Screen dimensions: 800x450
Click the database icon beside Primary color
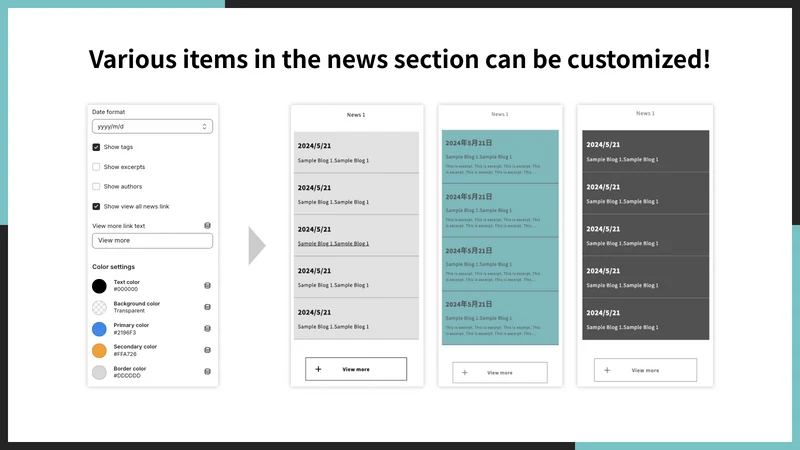(207, 329)
